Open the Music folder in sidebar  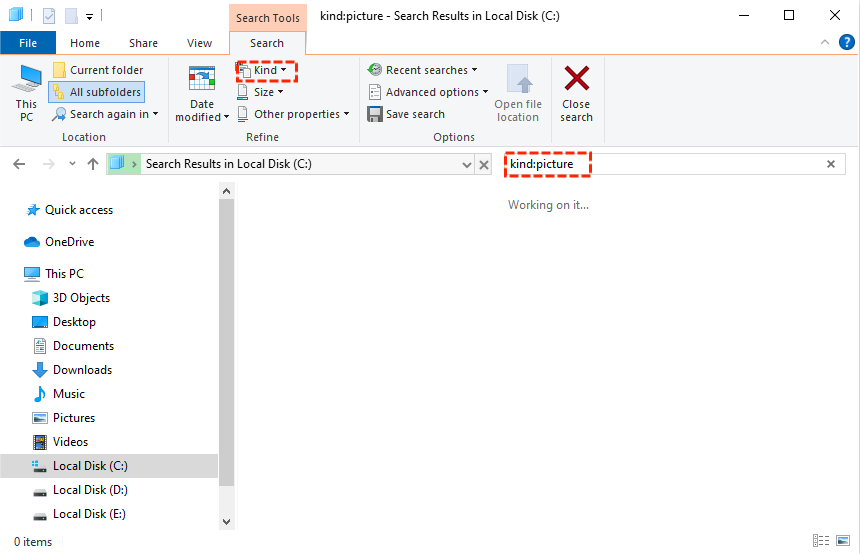(59, 394)
